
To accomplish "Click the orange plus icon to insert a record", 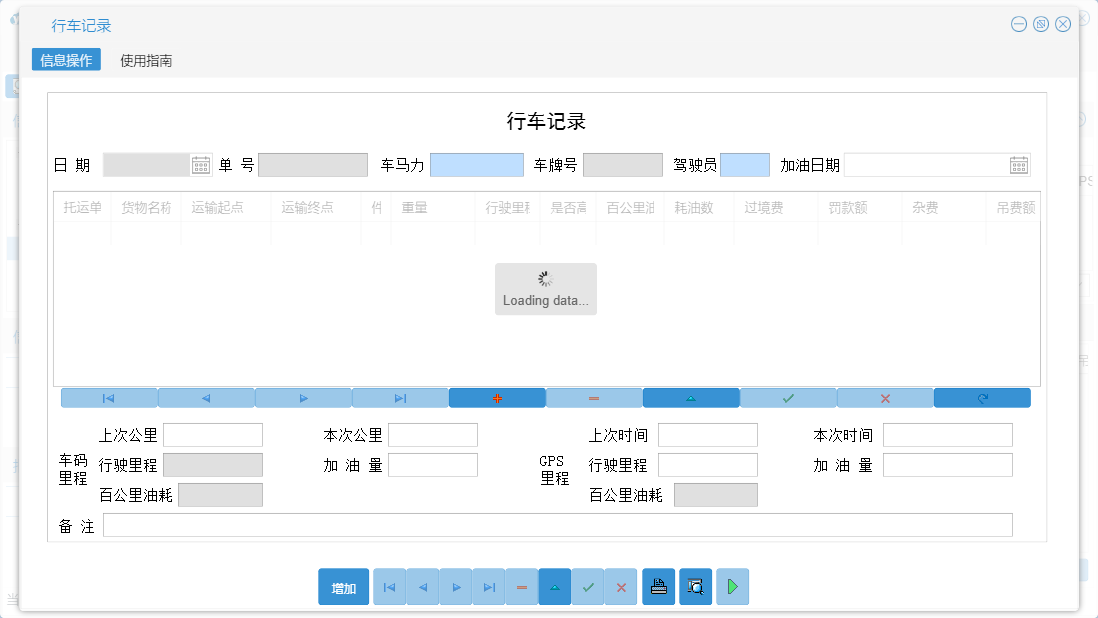I will [497, 397].
